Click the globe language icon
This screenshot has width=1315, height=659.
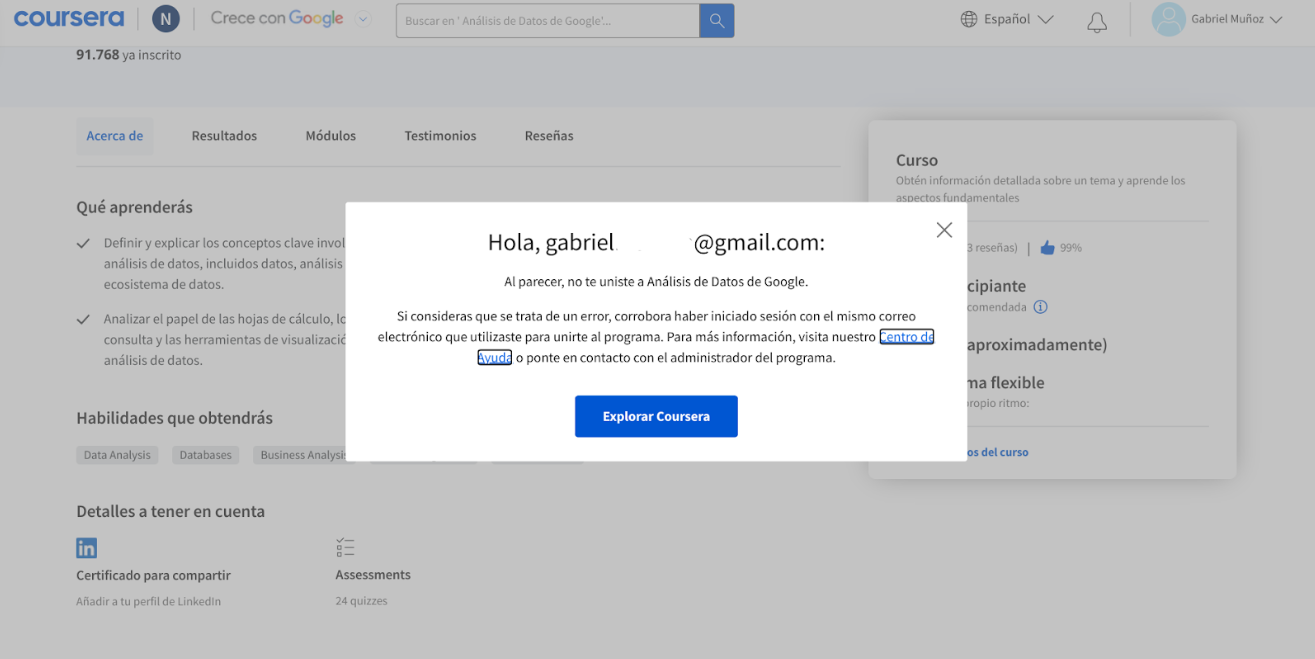point(968,19)
